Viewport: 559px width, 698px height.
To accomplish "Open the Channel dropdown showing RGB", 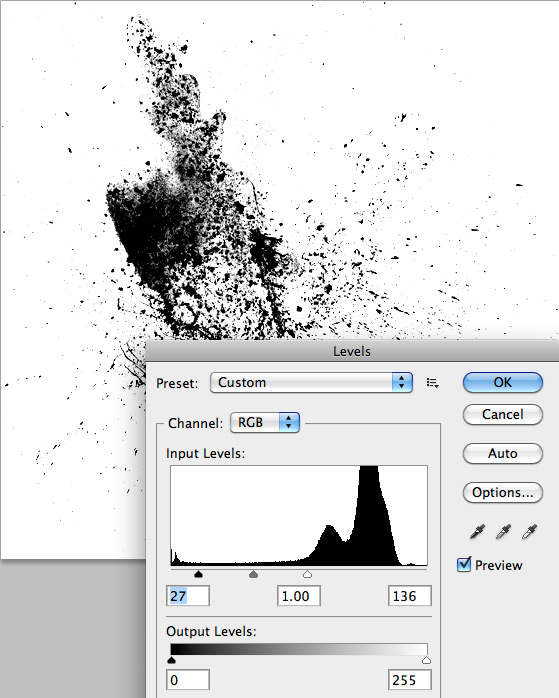I will [265, 422].
